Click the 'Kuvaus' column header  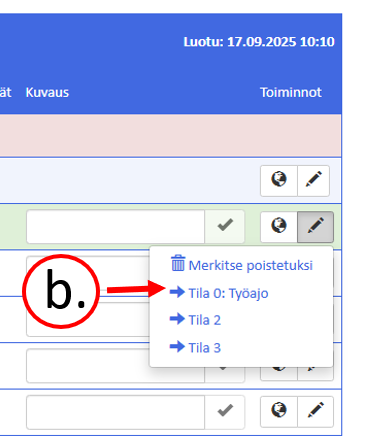coord(47,92)
